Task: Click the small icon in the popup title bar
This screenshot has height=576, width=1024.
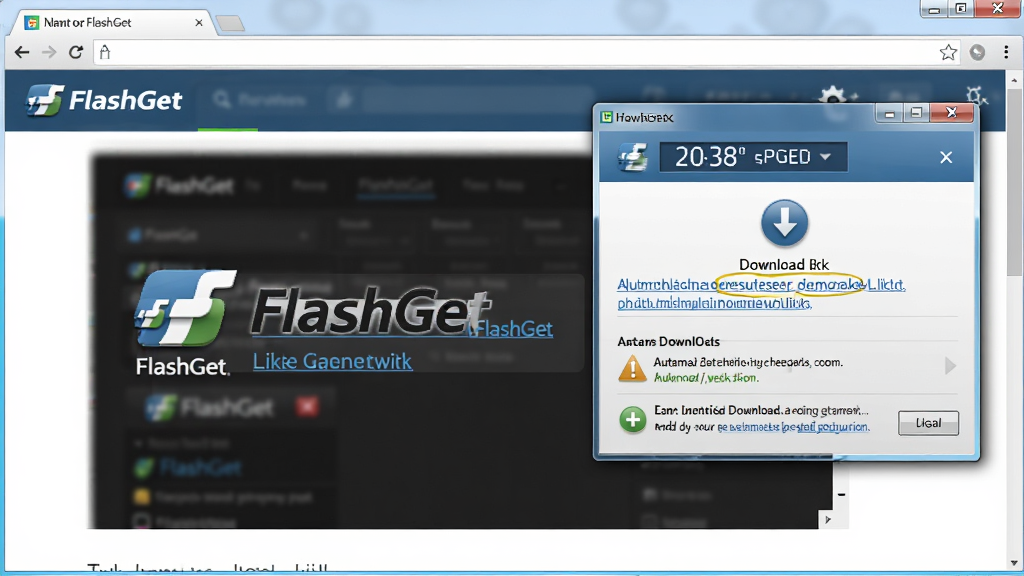Action: 607,117
